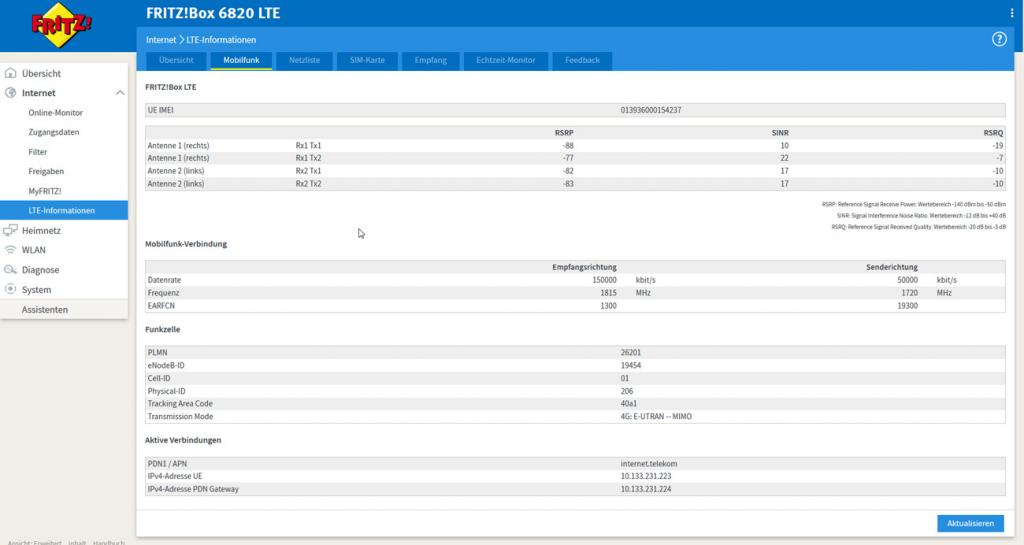Click the Rx1 Tx2 row label

tap(308, 158)
